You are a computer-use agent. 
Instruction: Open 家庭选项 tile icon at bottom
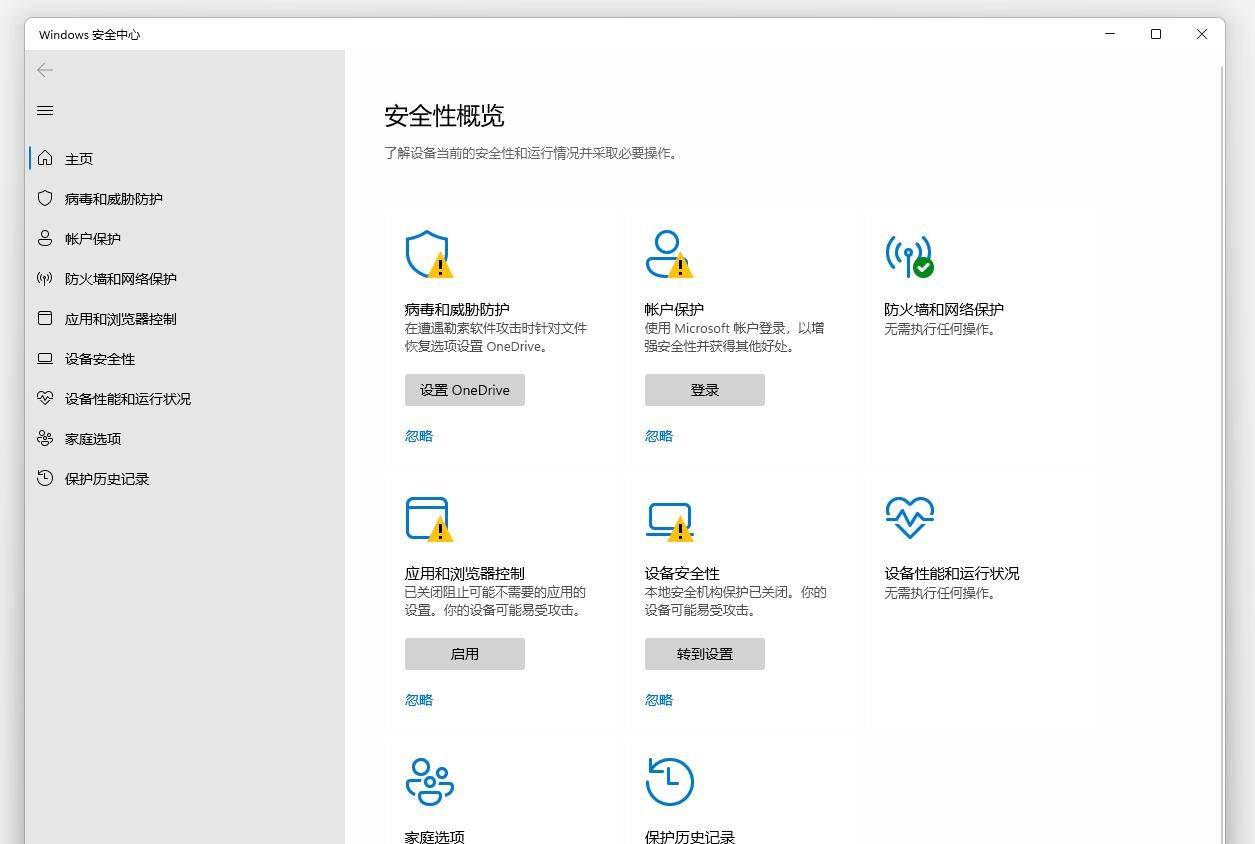[x=429, y=783]
